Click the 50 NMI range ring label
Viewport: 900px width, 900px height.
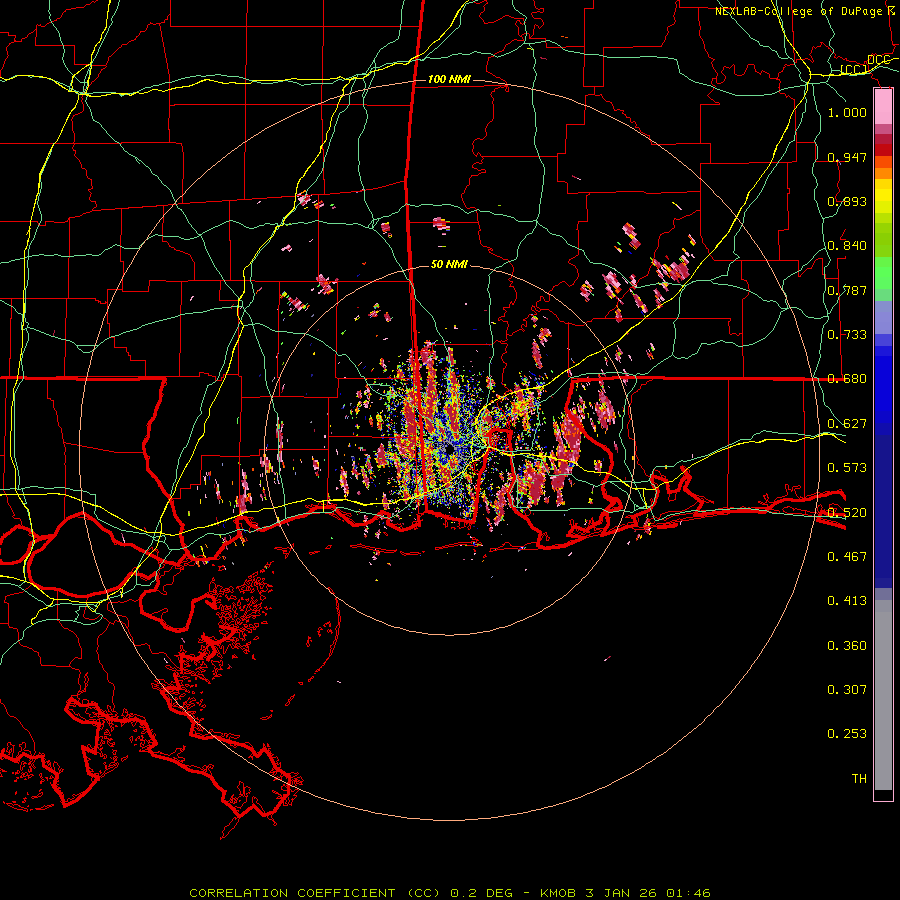pyautogui.click(x=449, y=264)
